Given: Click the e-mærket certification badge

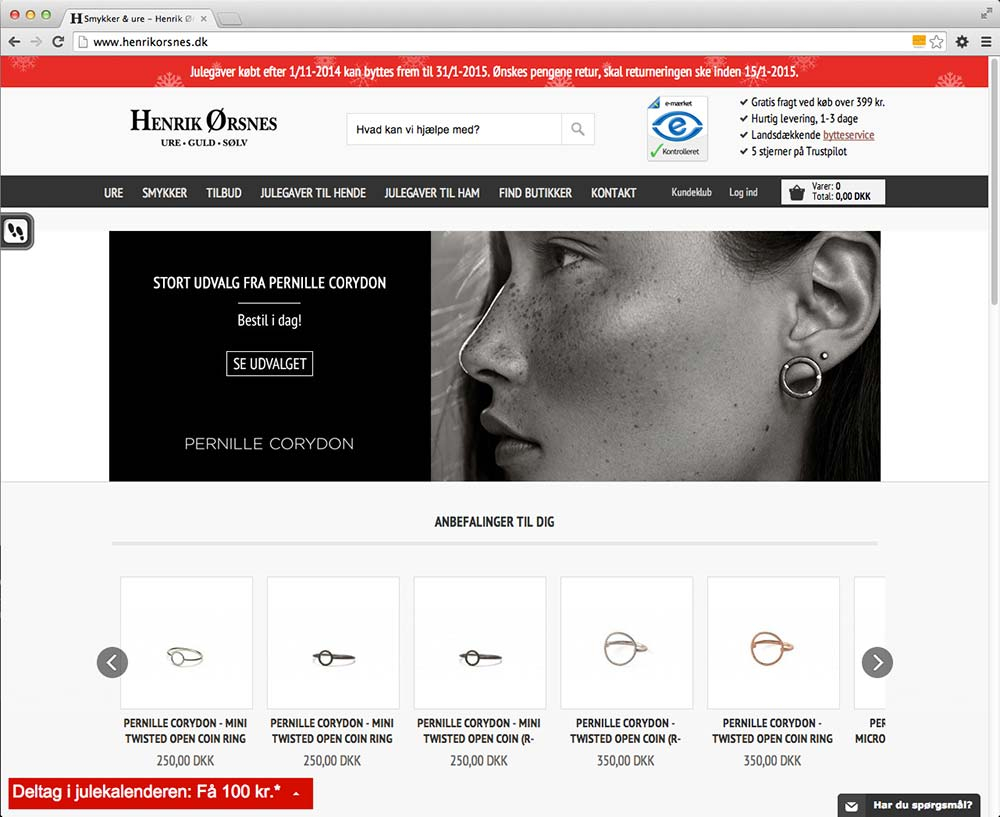Looking at the screenshot, I should click(x=677, y=128).
